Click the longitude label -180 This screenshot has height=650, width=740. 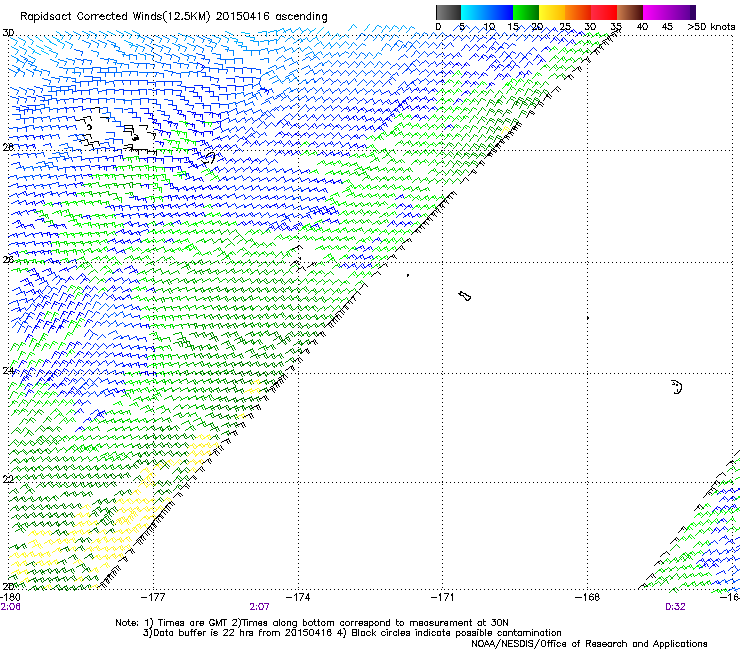pyautogui.click(x=10, y=597)
